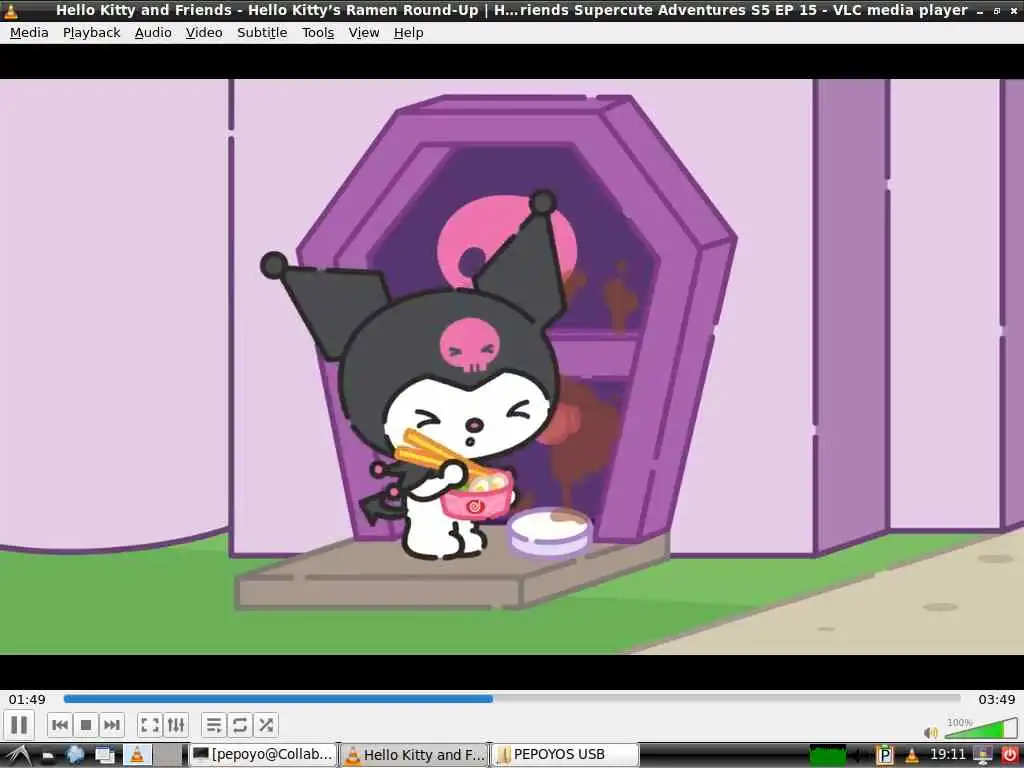Open the network monitor tray icon
1024x768 pixels.
[x=982, y=756]
